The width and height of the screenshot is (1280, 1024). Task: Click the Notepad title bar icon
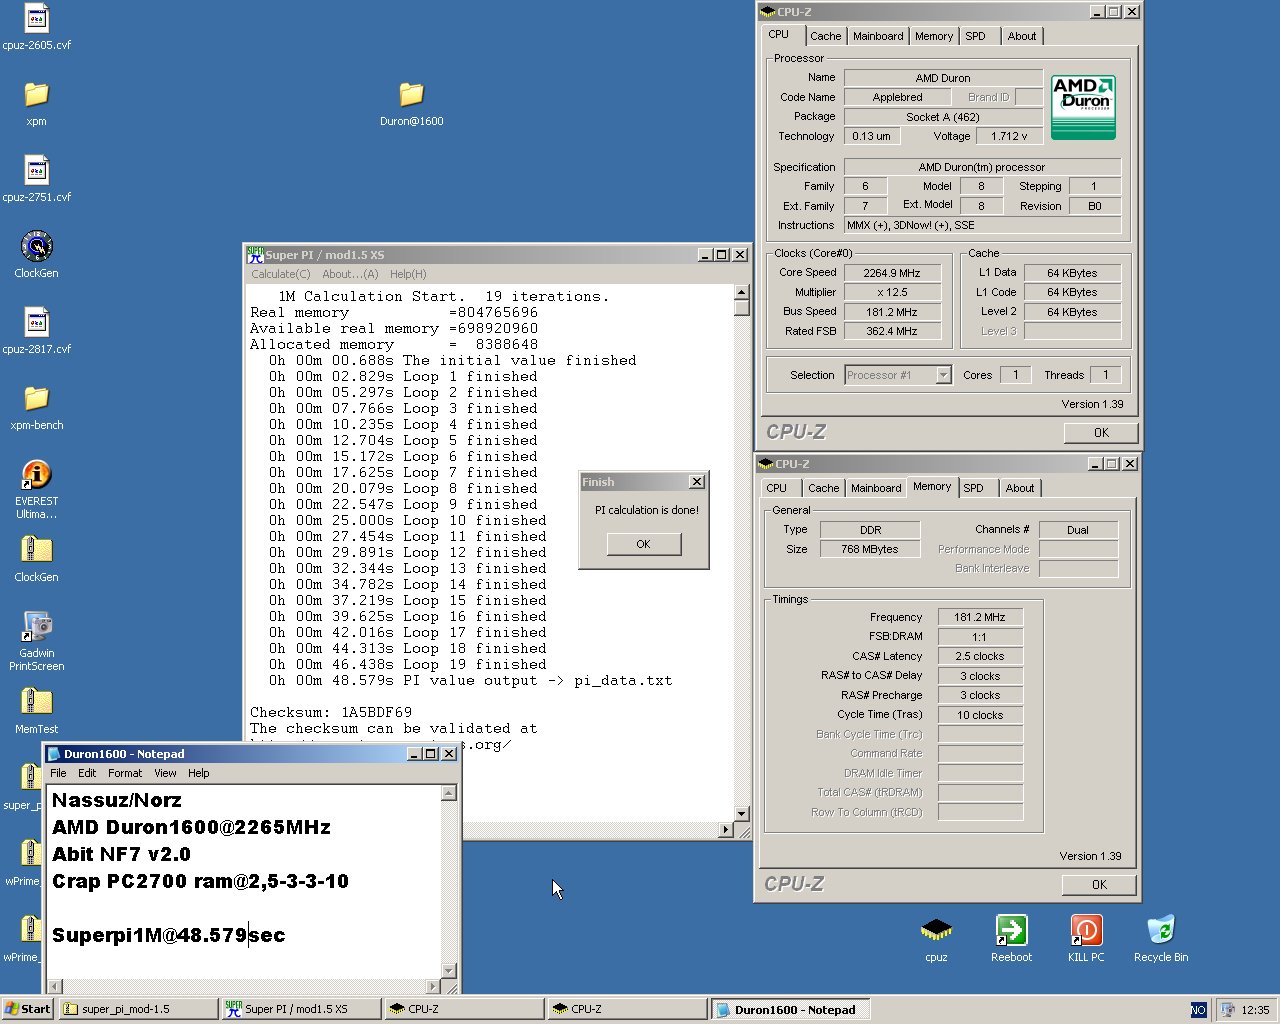(x=54, y=754)
